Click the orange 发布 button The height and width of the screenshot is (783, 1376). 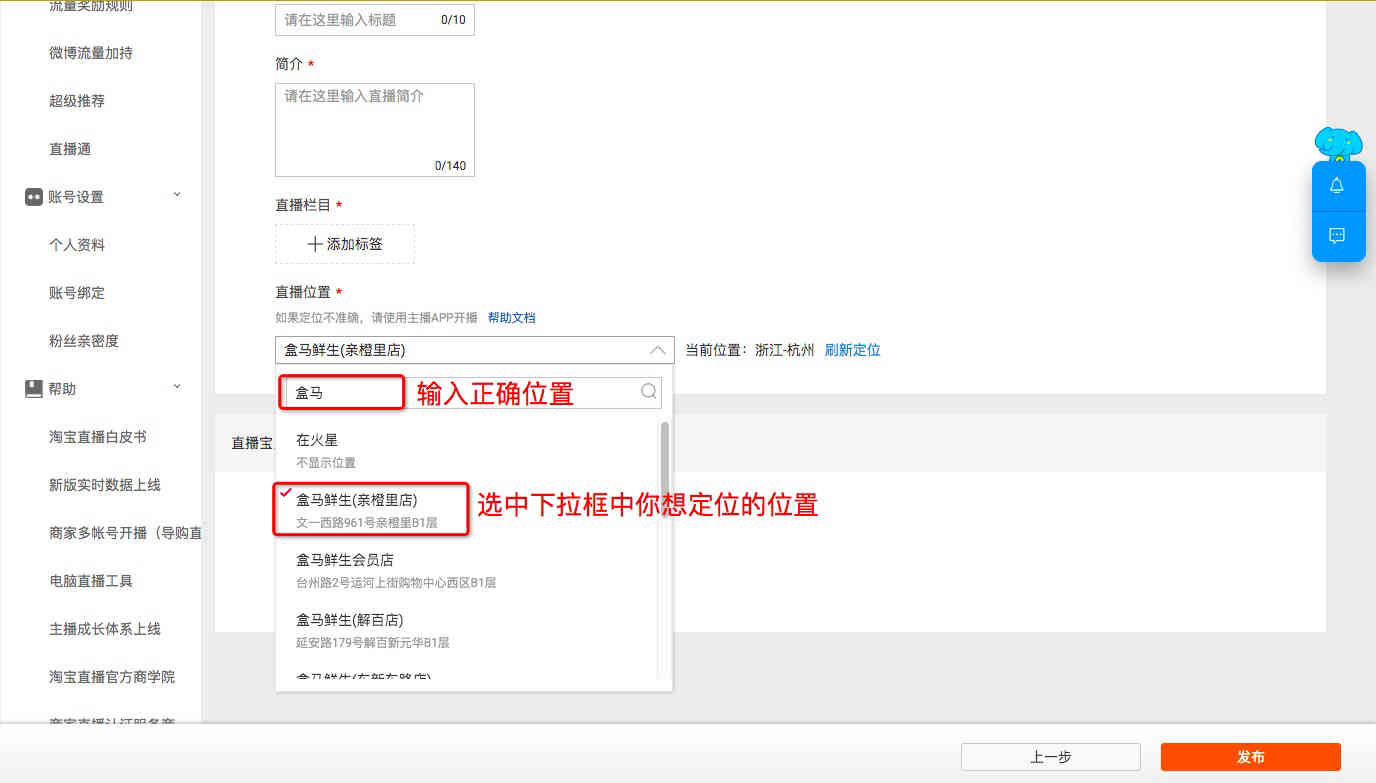pos(1250,757)
